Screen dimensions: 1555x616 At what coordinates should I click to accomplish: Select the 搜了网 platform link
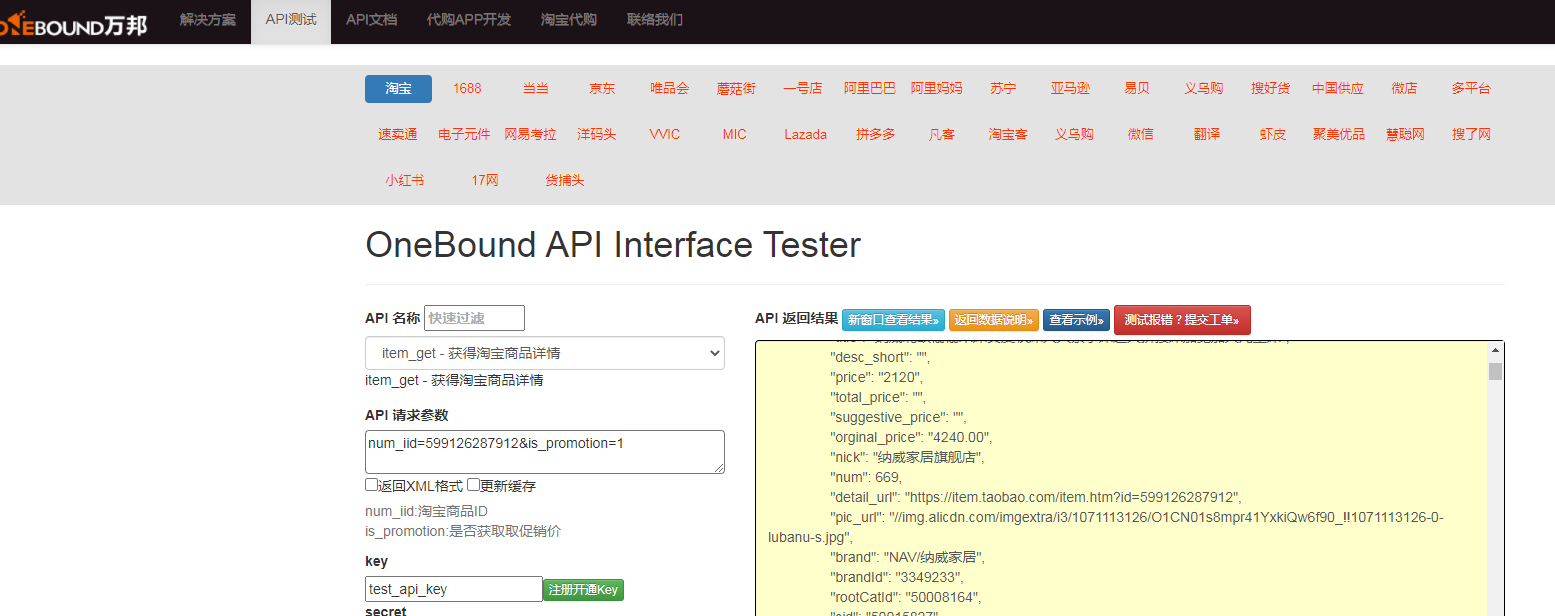click(1472, 134)
